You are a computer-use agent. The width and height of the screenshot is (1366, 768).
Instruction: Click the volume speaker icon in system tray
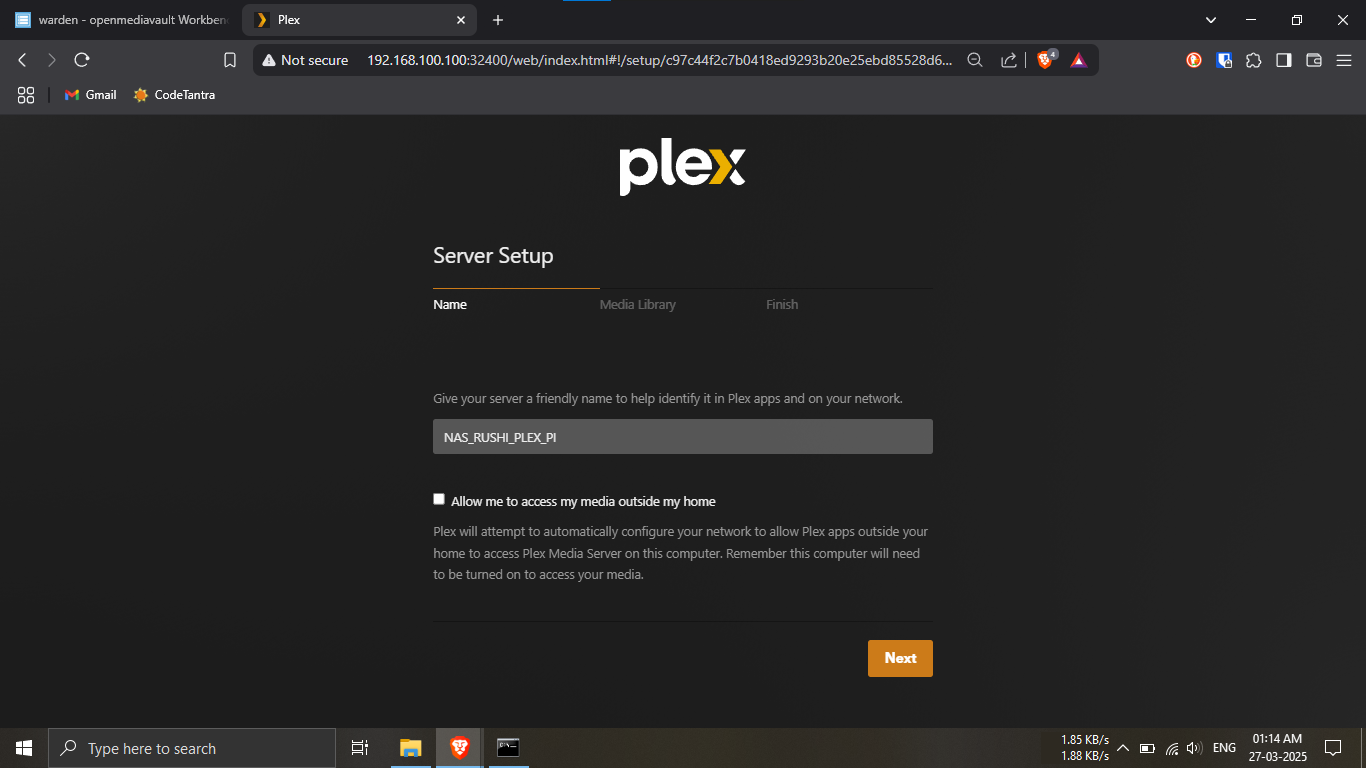[1194, 748]
